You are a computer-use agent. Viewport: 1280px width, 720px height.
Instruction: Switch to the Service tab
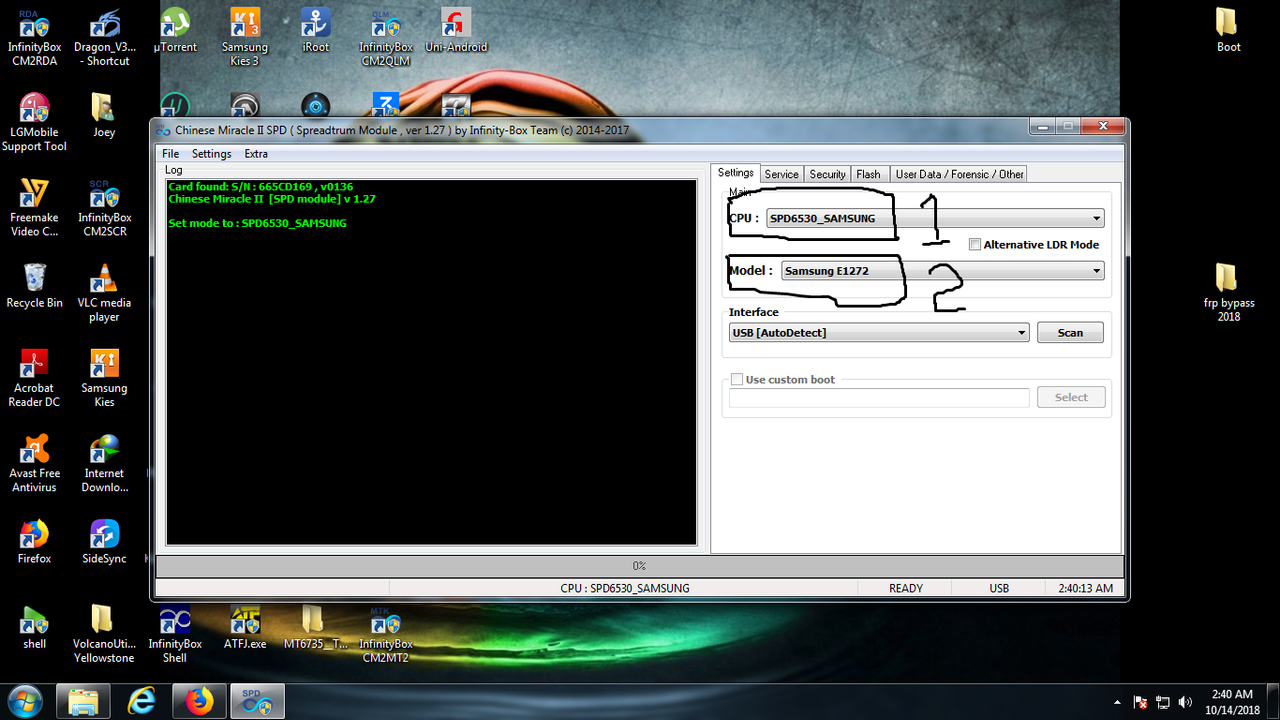tap(782, 174)
